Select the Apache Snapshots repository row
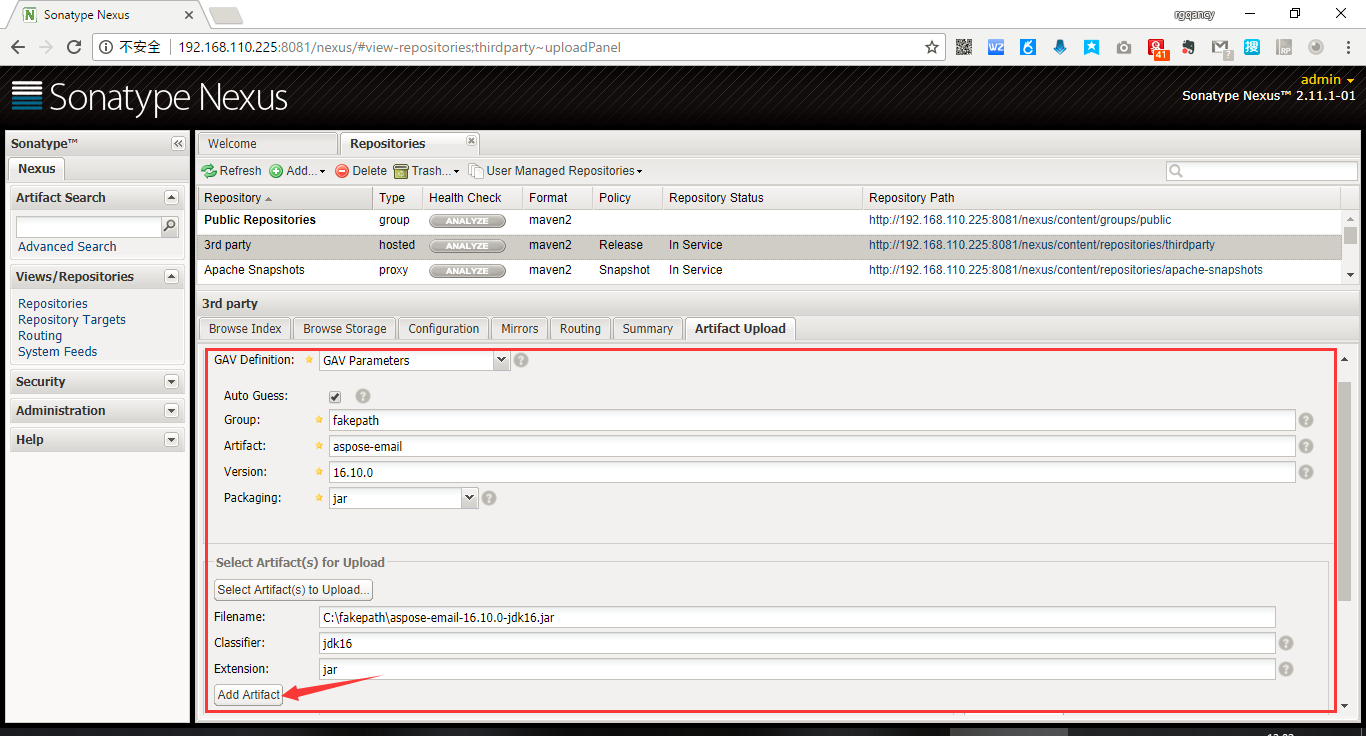 tap(770, 271)
